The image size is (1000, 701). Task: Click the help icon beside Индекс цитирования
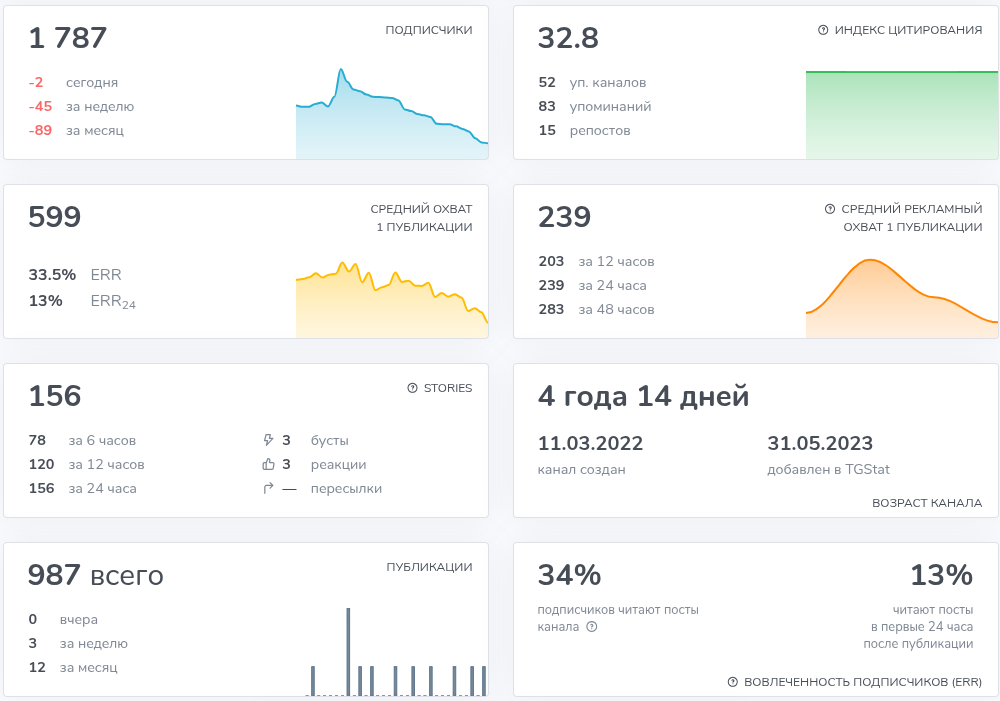click(x=823, y=31)
